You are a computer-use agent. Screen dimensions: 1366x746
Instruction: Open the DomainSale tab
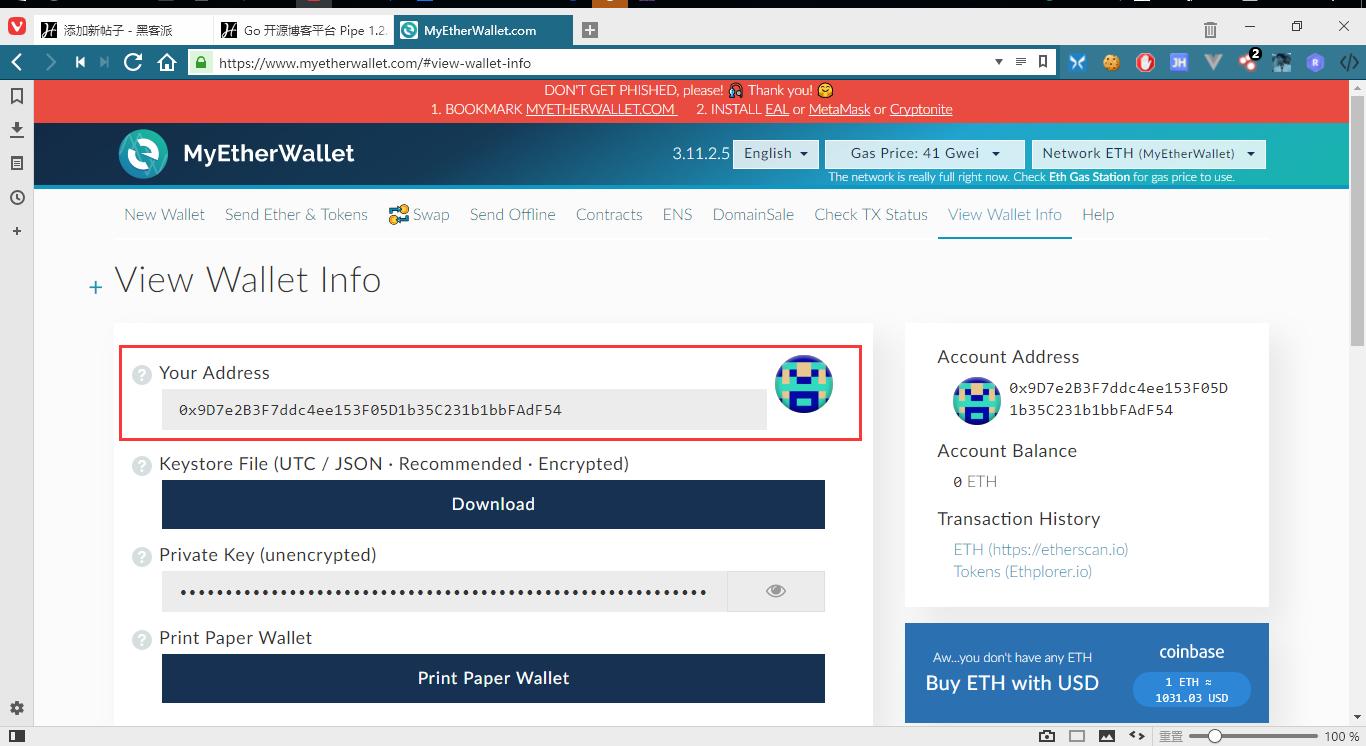click(x=753, y=214)
